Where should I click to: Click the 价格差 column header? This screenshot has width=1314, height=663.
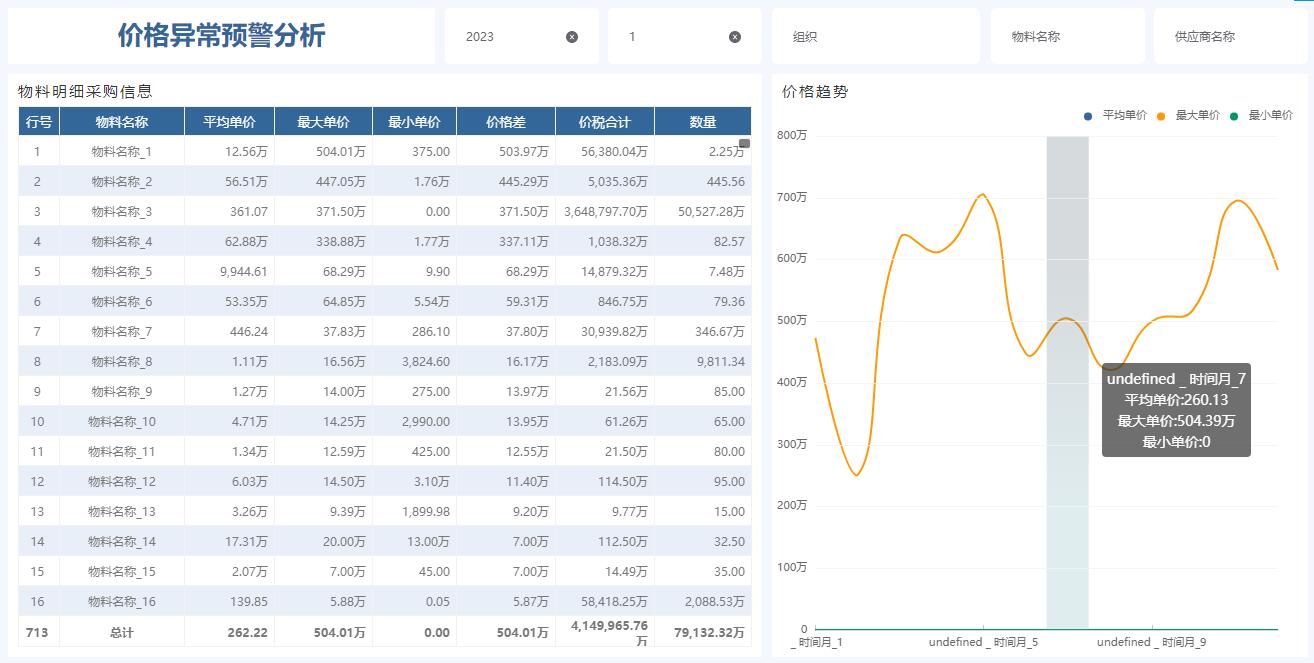point(505,122)
